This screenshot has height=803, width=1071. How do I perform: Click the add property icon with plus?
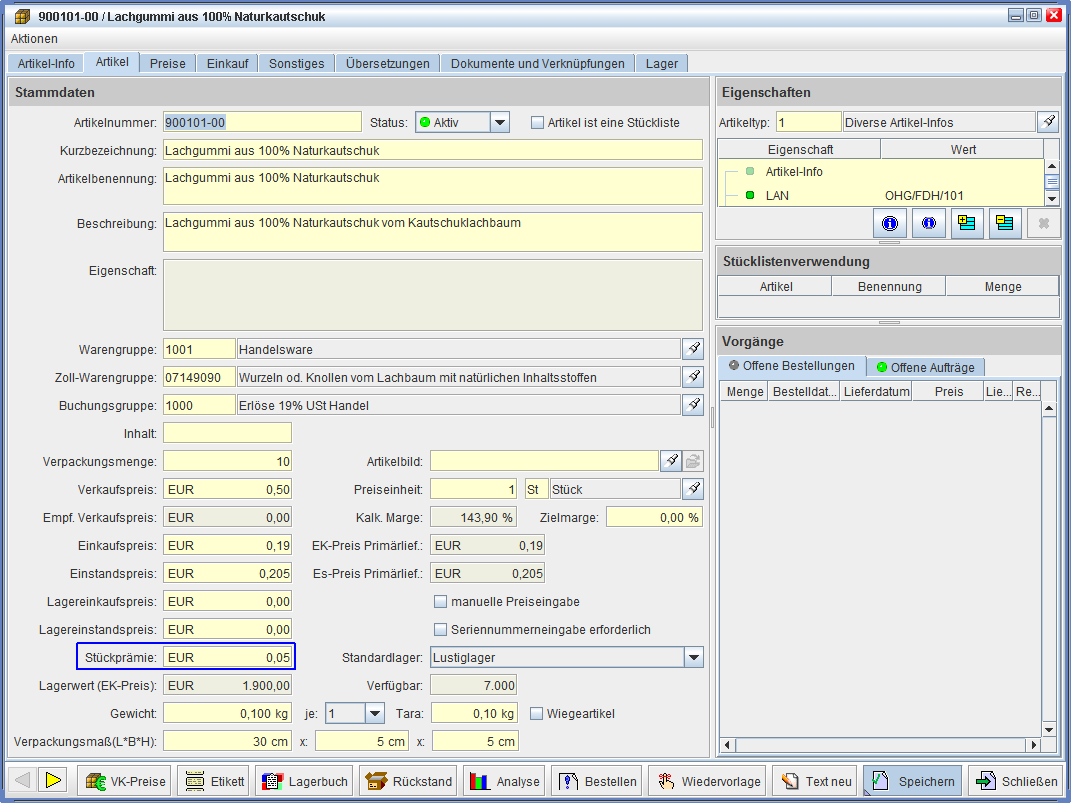tap(966, 223)
